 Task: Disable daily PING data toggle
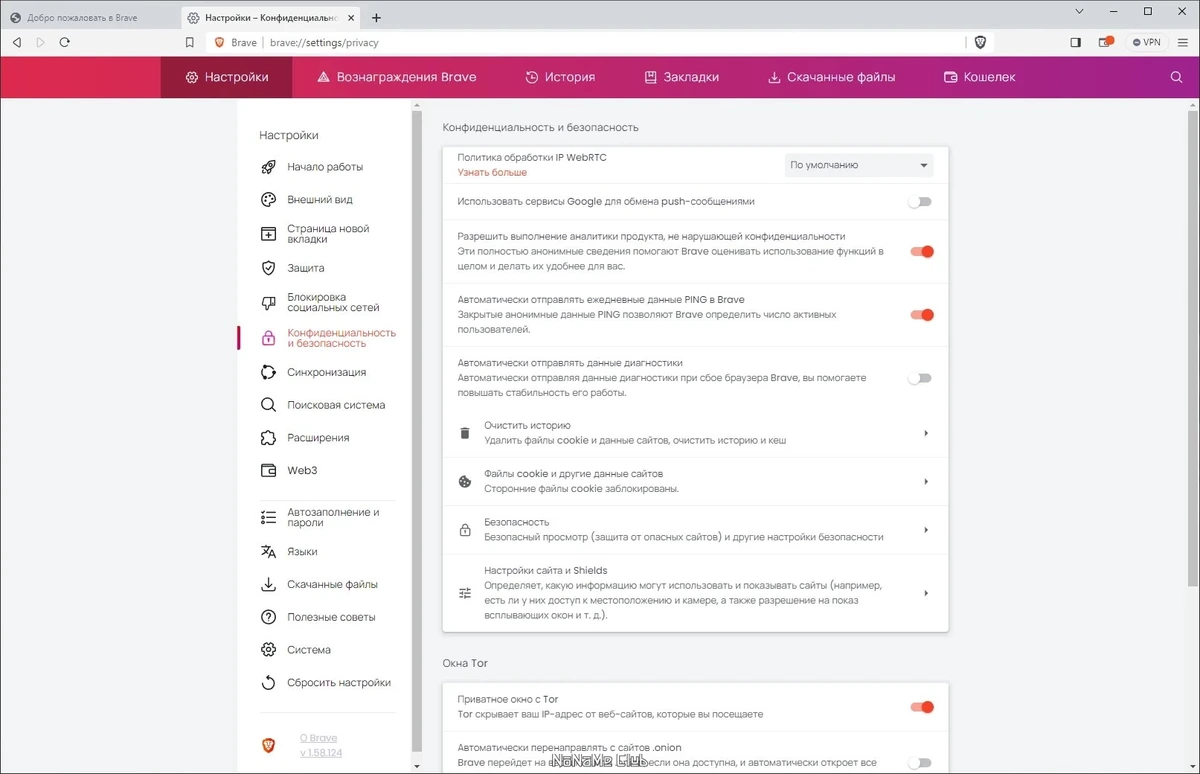921,315
